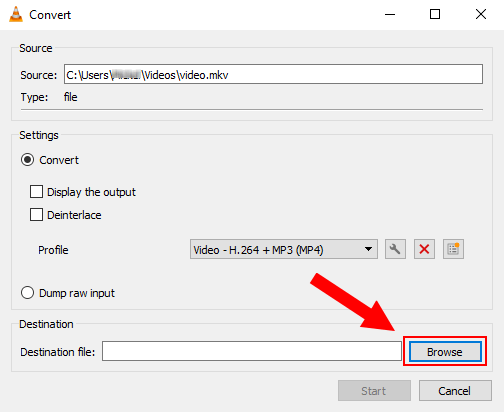Click the 'Profile' label
504x412 pixels.
coord(53,250)
